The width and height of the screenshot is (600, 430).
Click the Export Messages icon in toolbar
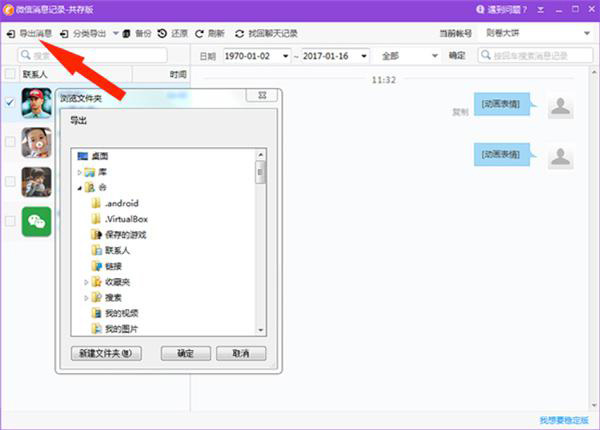pos(11,34)
